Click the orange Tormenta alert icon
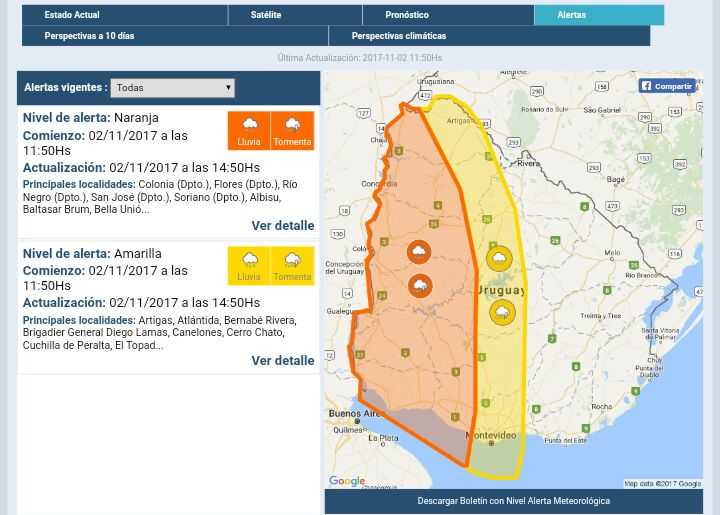This screenshot has width=720, height=515. (x=292, y=130)
